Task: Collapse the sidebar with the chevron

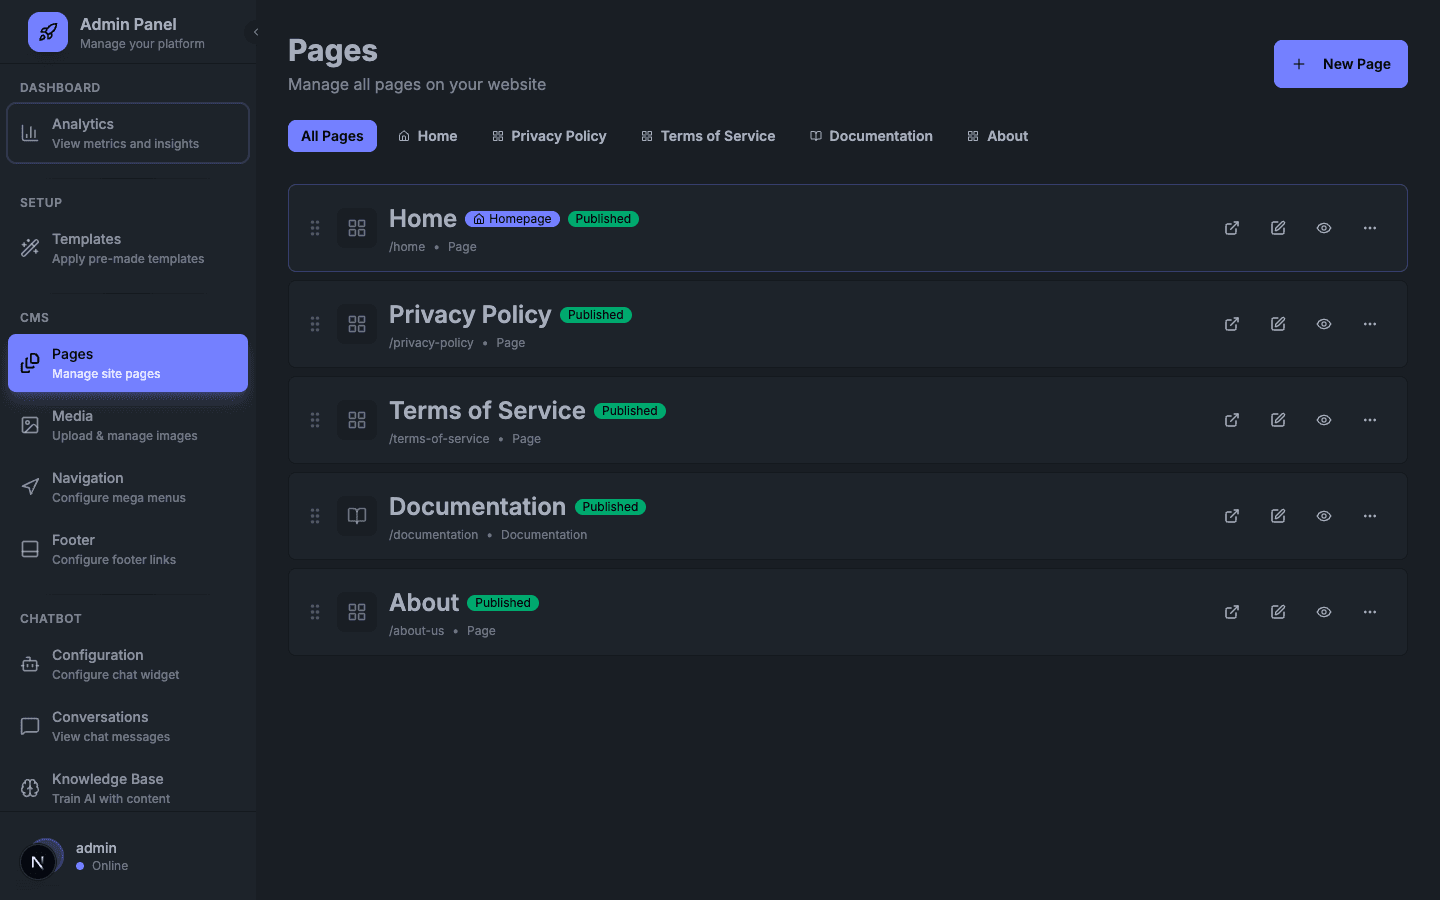Action: click(255, 31)
